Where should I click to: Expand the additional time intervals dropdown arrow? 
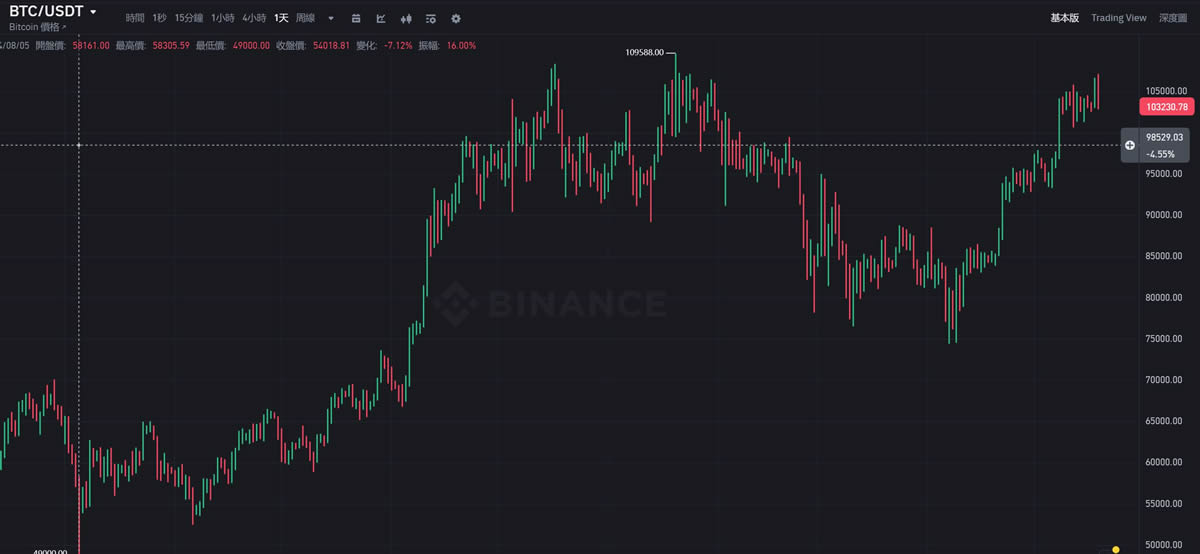click(331, 18)
